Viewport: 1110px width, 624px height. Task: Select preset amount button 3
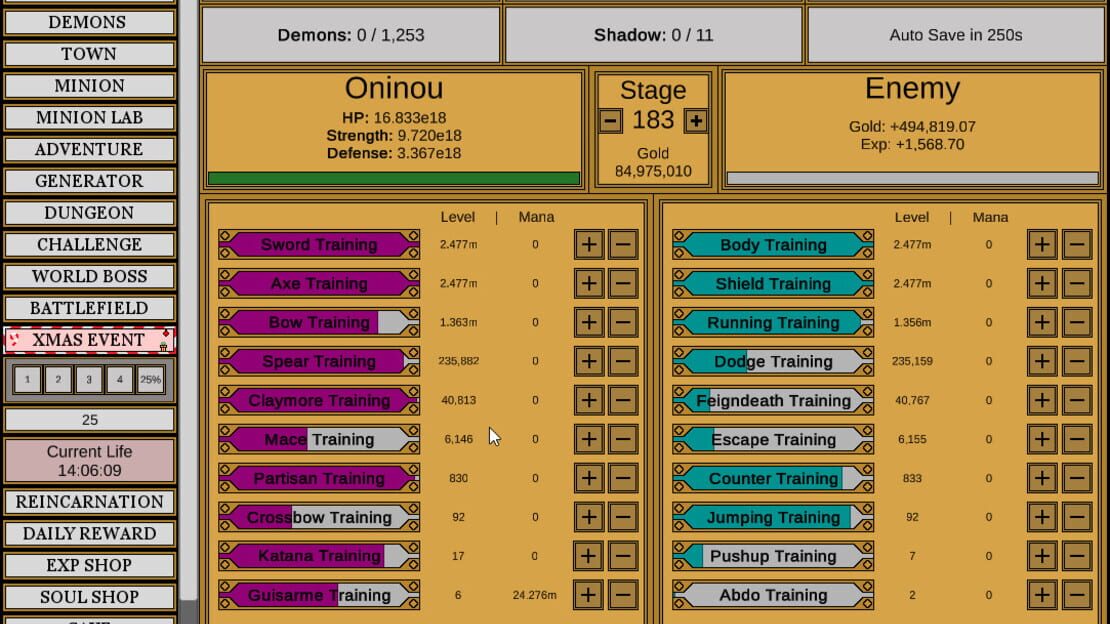(89, 380)
